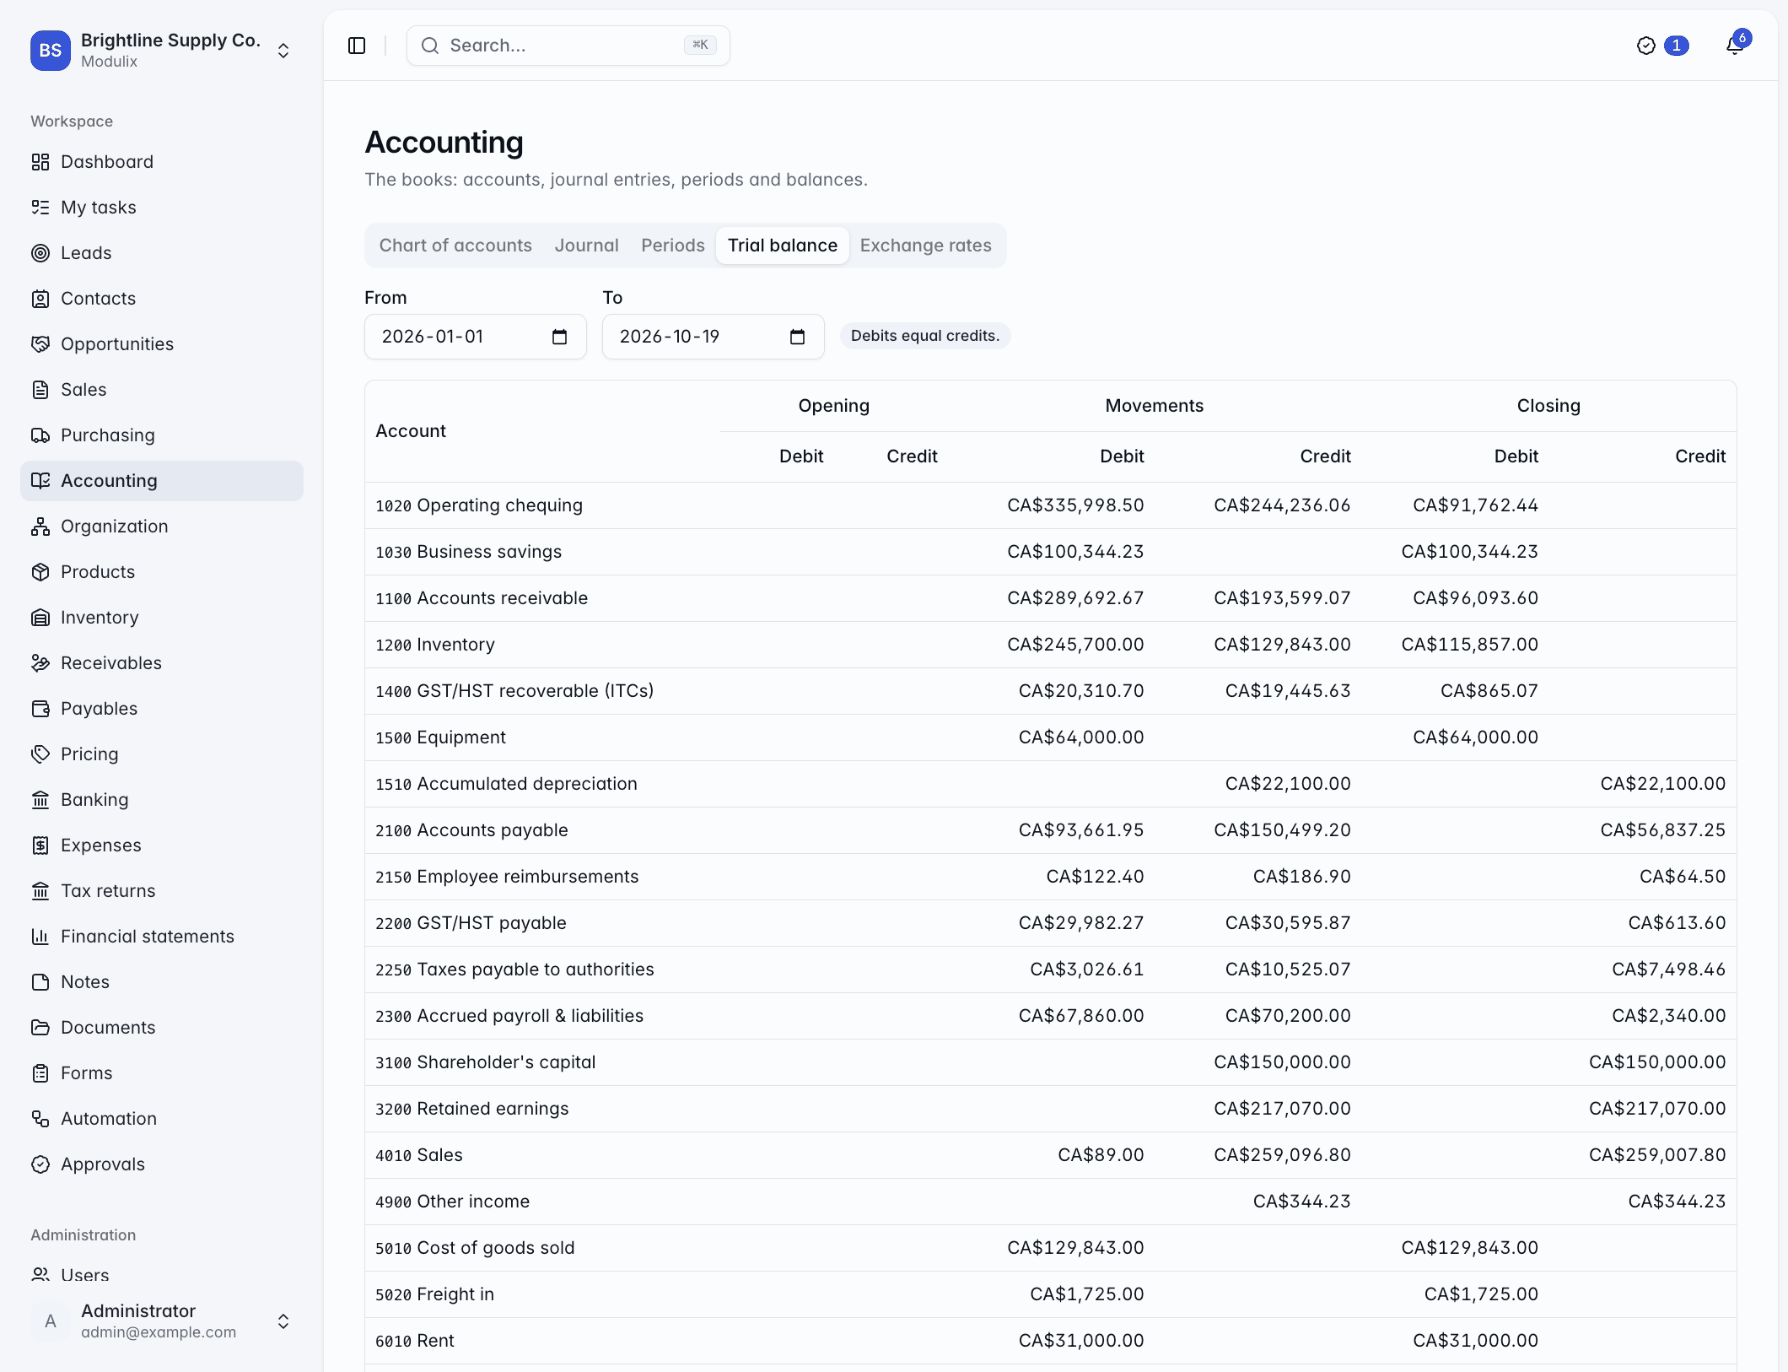Click the Products box icon

(x=40, y=572)
